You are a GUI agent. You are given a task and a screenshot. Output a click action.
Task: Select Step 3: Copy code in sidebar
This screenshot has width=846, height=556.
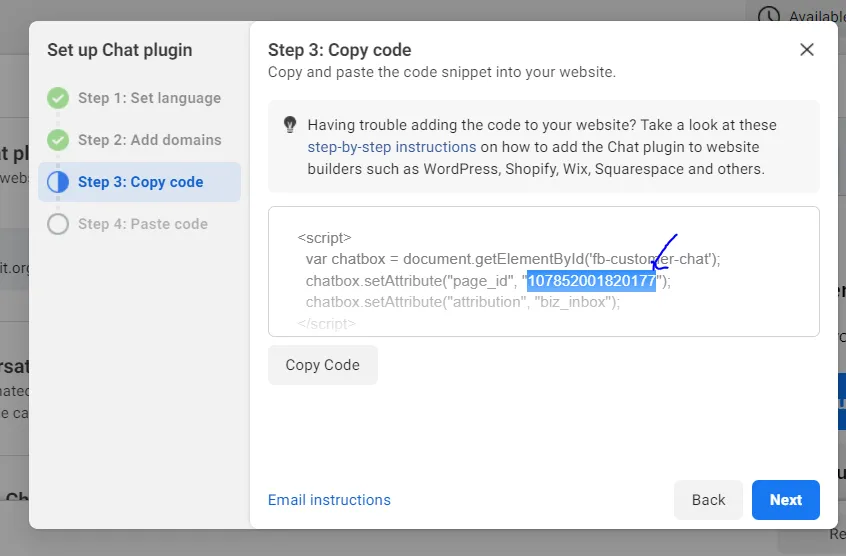pos(140,182)
